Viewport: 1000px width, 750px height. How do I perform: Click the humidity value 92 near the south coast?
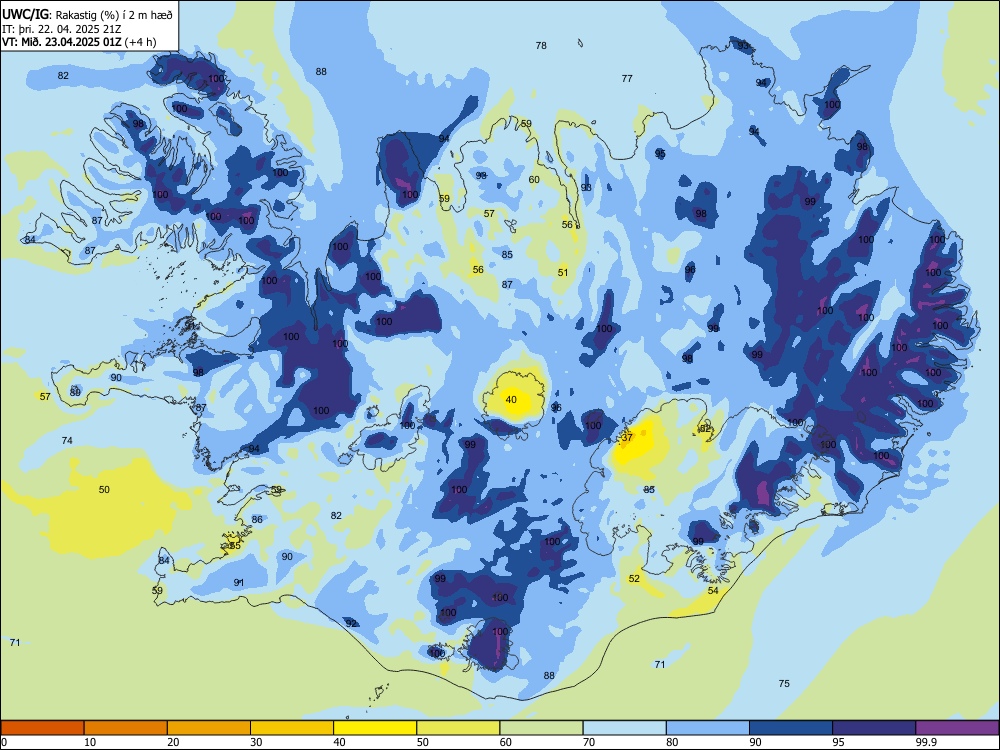point(351,623)
